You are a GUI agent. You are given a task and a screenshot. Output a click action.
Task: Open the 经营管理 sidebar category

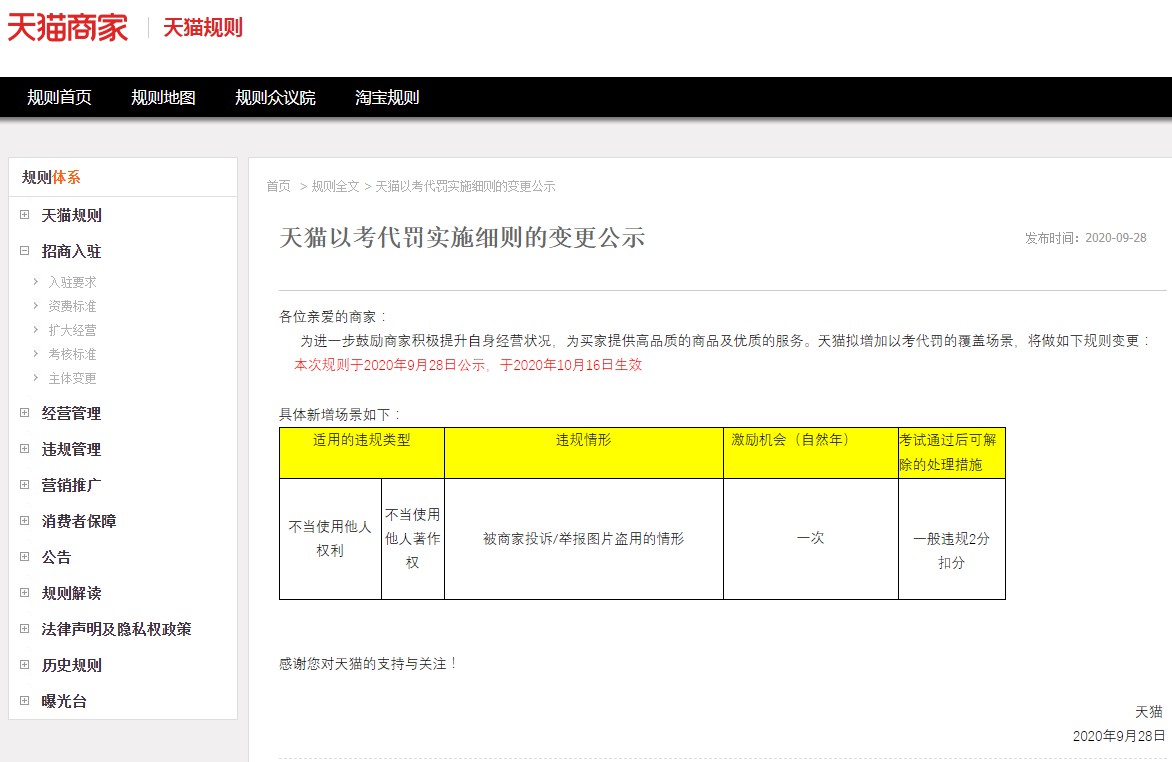(x=72, y=414)
